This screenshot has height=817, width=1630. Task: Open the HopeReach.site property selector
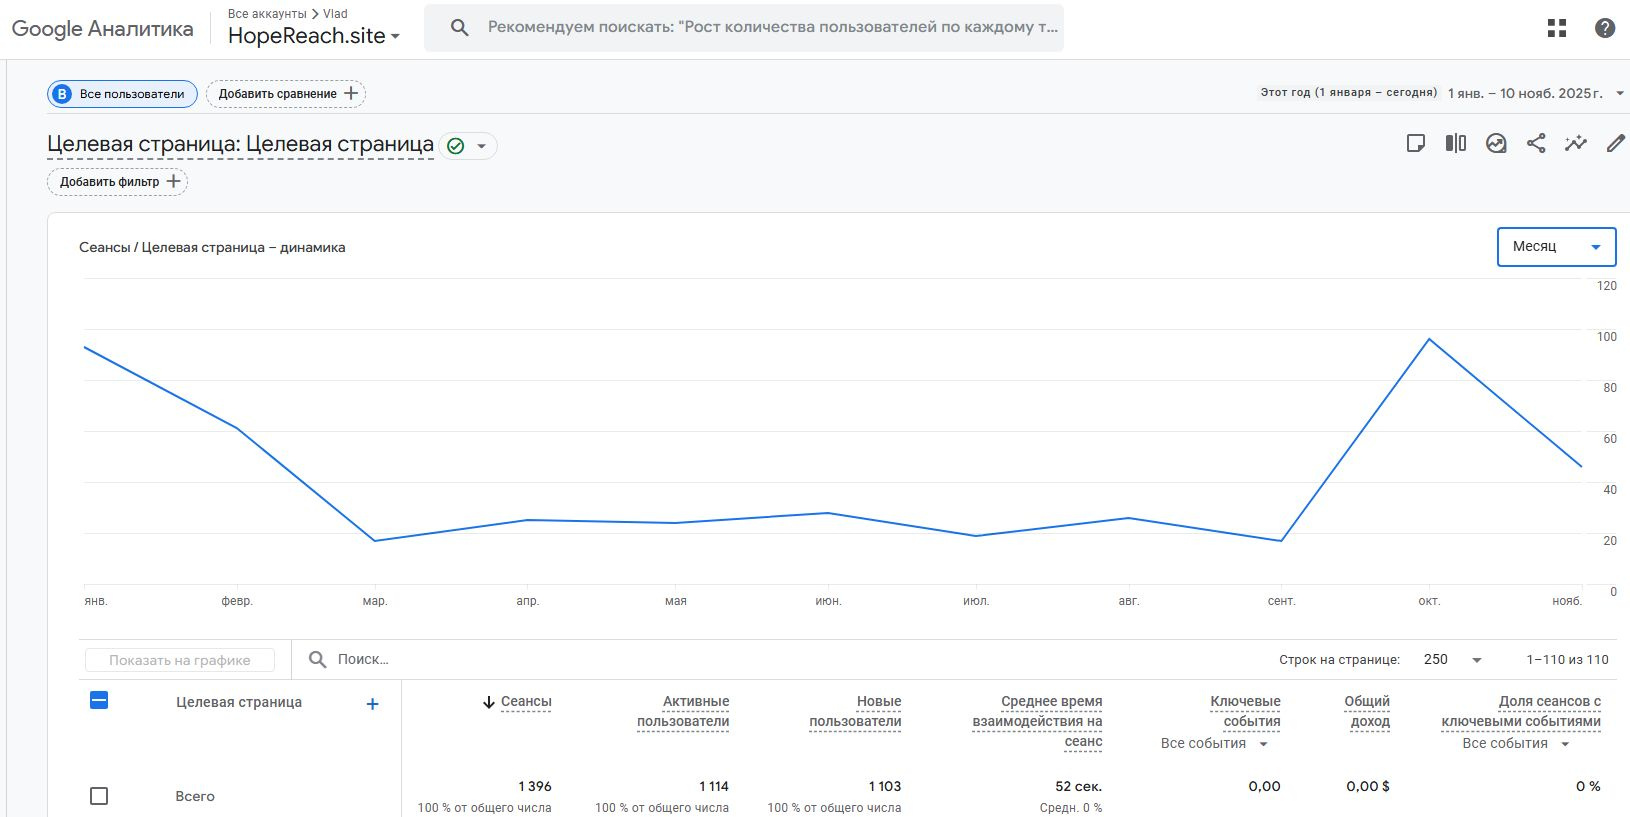click(313, 36)
